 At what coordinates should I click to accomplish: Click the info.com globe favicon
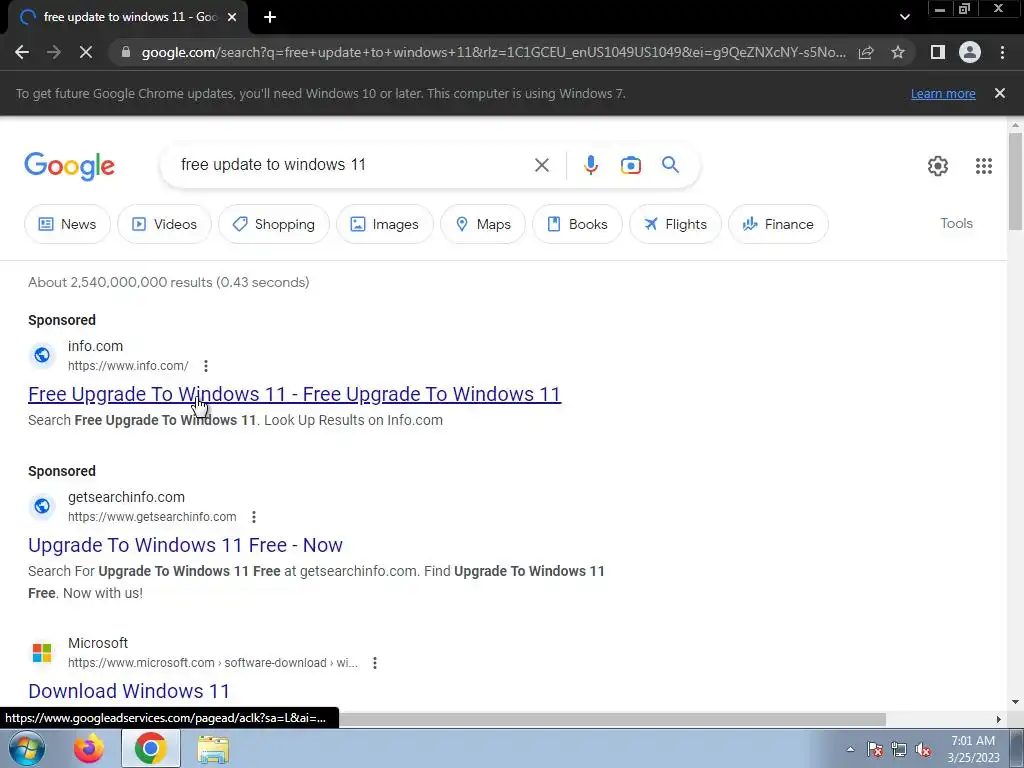(42, 355)
